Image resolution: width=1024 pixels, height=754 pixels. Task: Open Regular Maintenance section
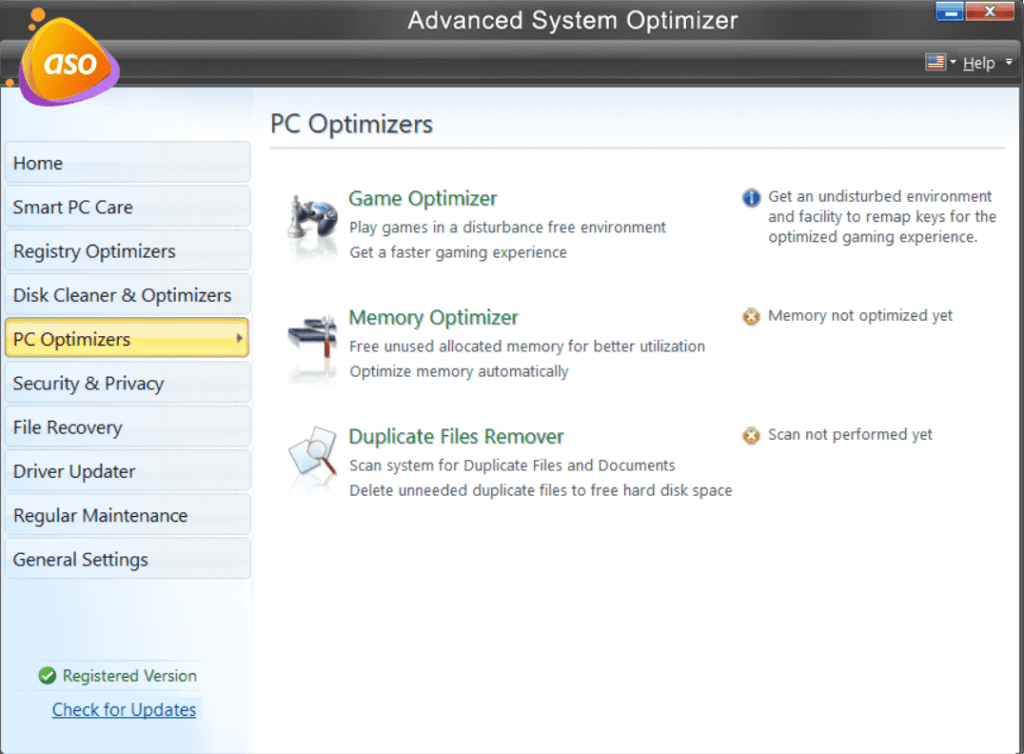point(127,515)
